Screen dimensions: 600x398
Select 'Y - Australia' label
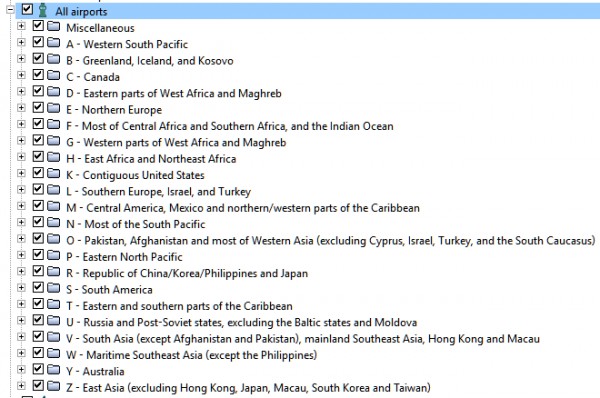95,372
